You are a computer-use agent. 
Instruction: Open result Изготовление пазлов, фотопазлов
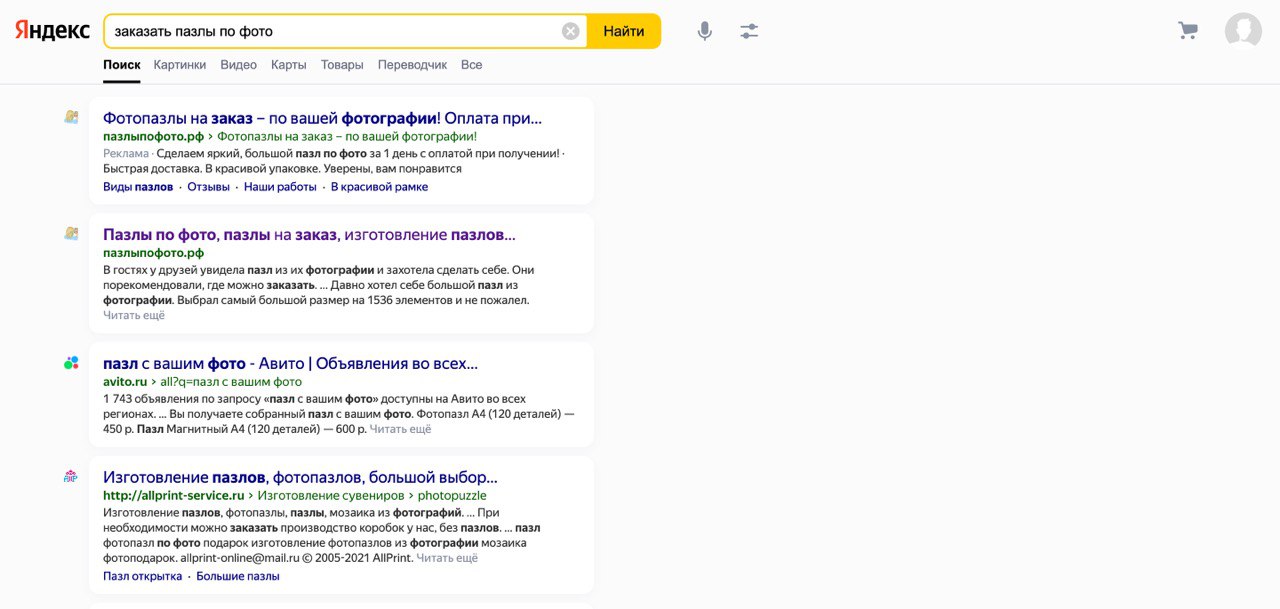300,477
